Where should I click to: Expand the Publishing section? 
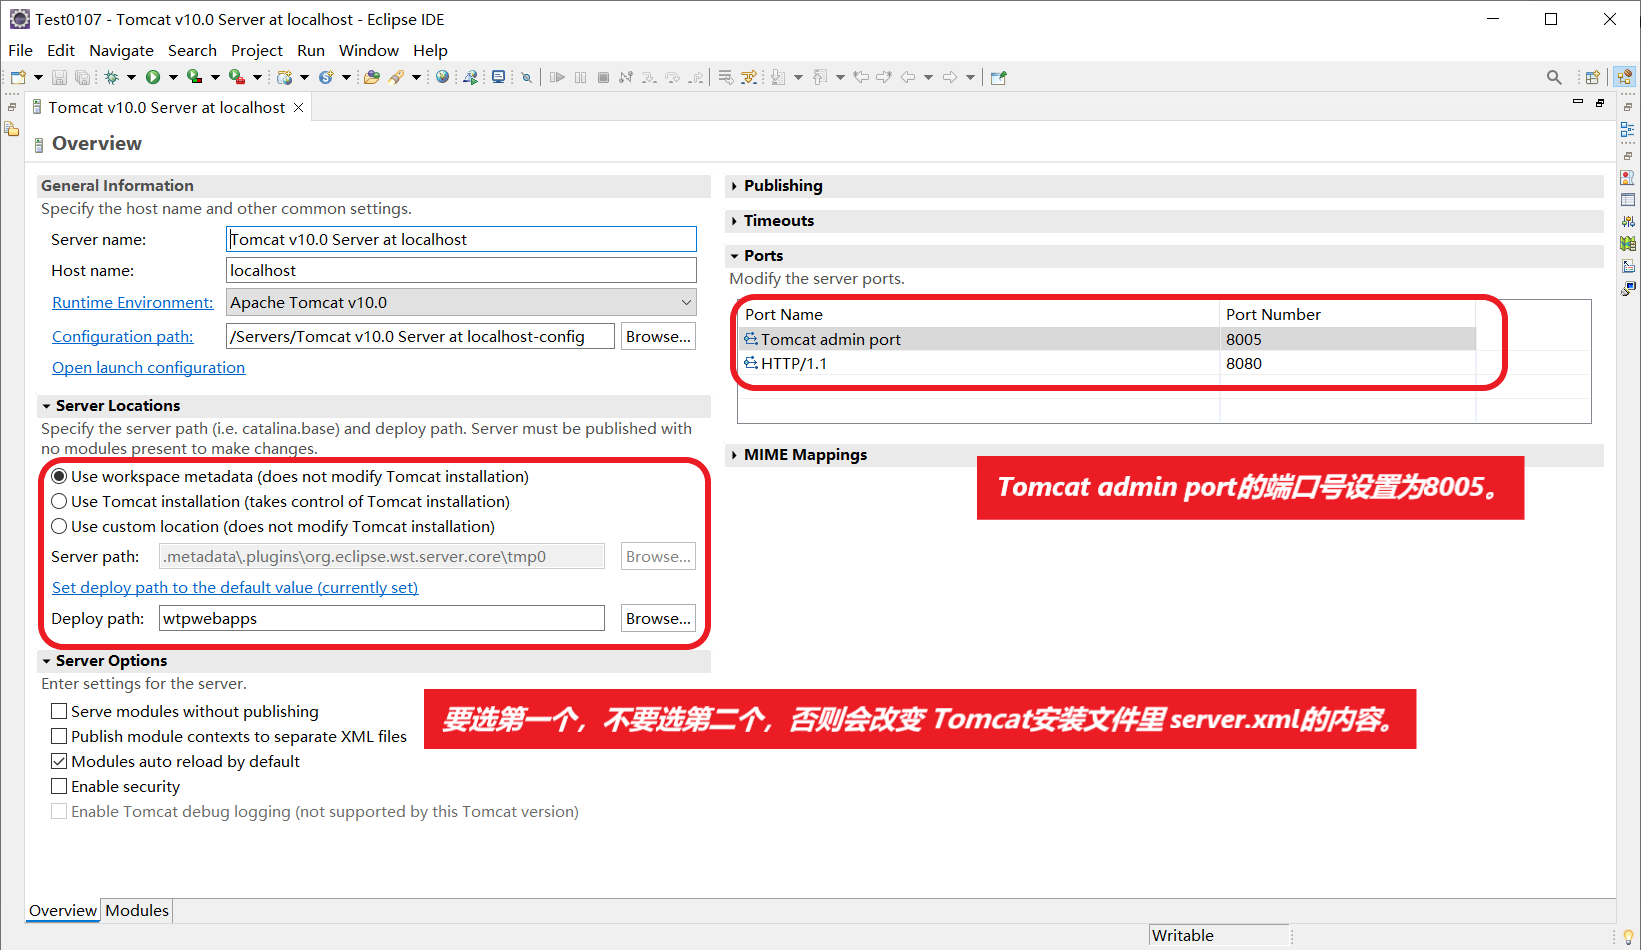[x=734, y=186]
